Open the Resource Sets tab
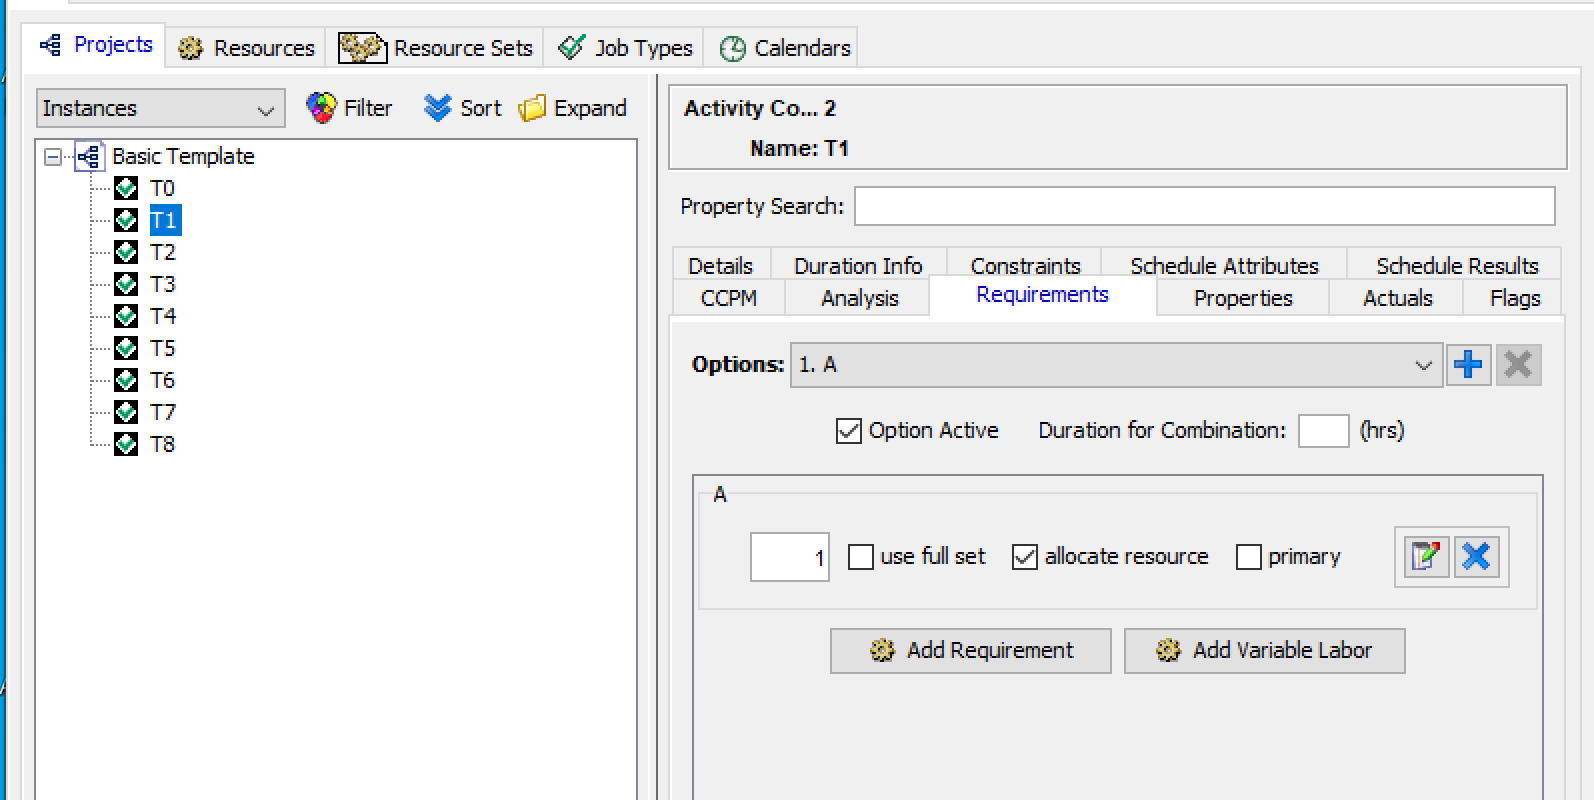Viewport: 1594px width, 800px height. click(x=435, y=48)
